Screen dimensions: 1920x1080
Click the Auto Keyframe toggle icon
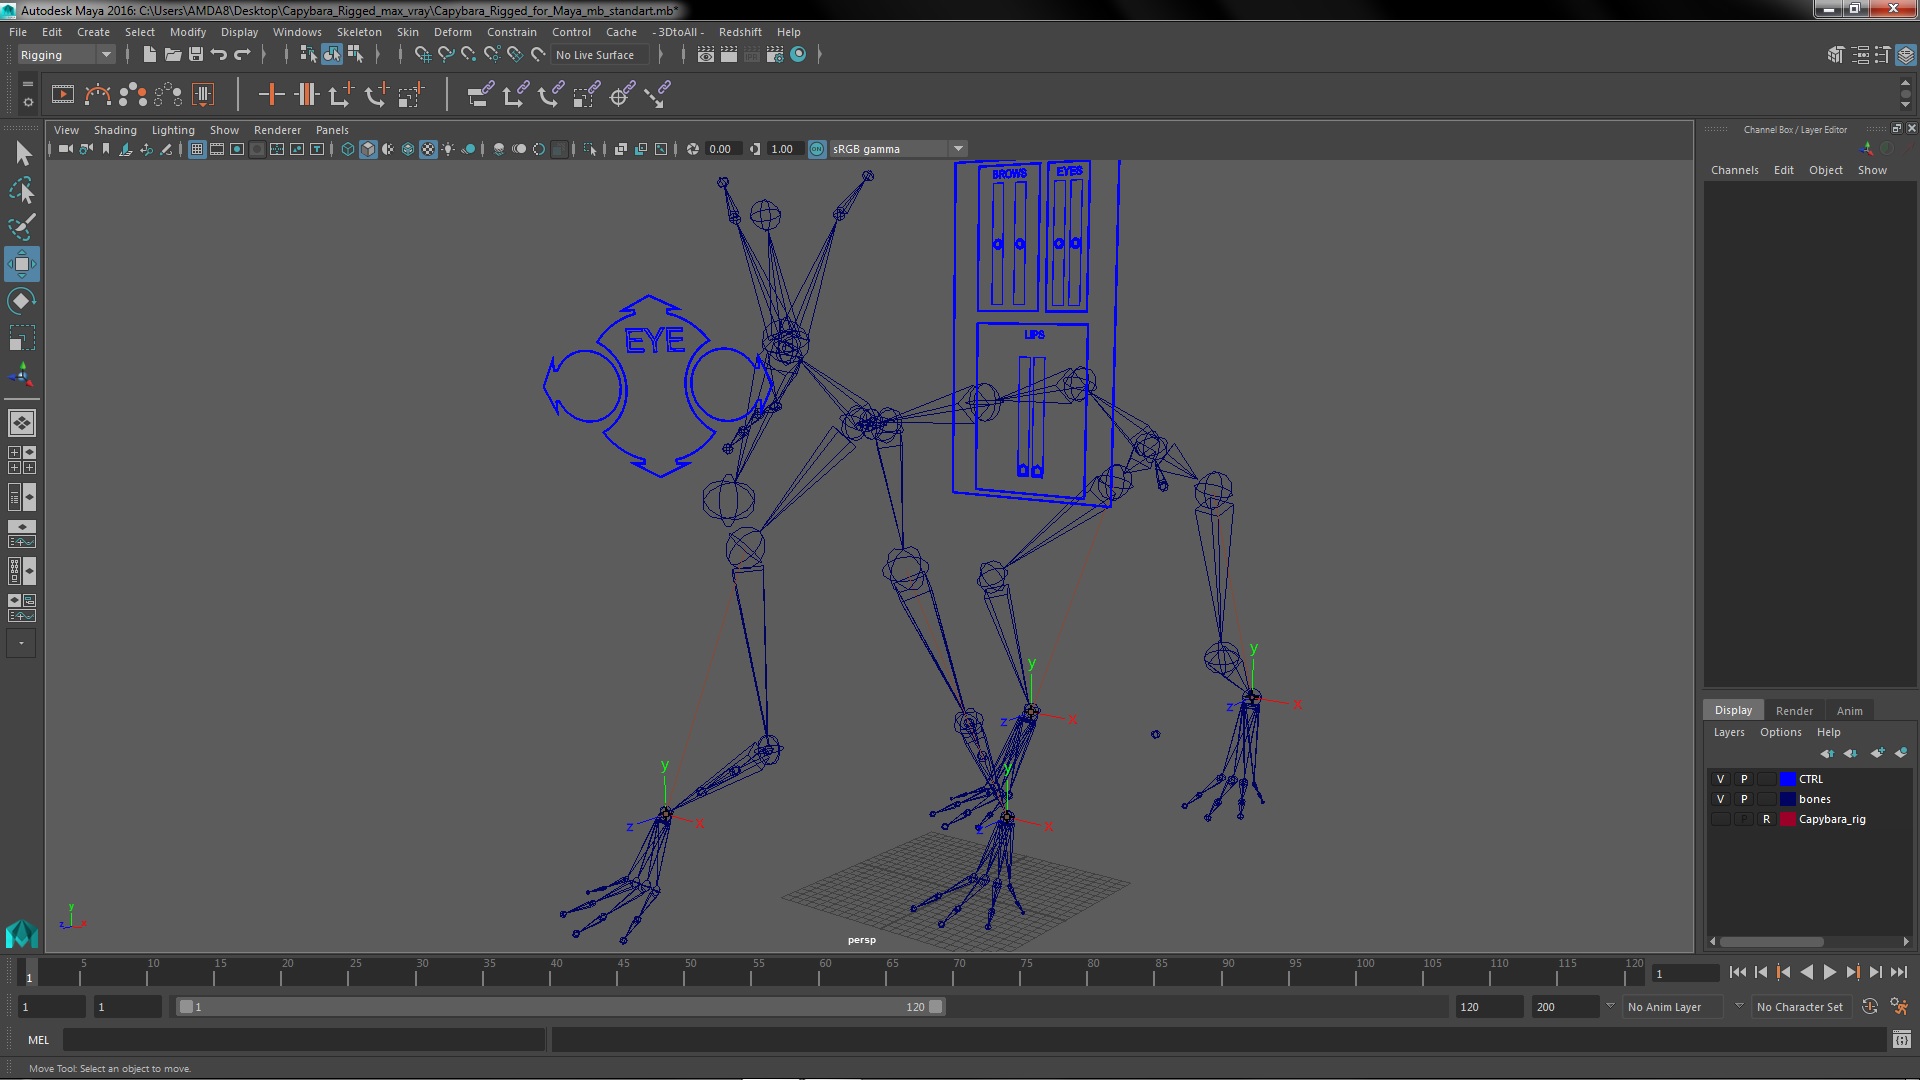pos(1869,1007)
